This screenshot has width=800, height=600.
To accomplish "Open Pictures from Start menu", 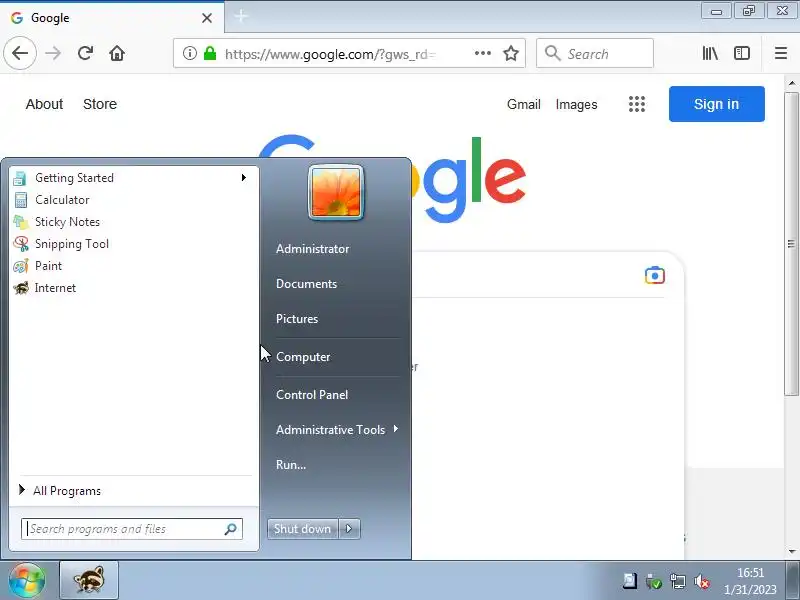I will pyautogui.click(x=297, y=319).
